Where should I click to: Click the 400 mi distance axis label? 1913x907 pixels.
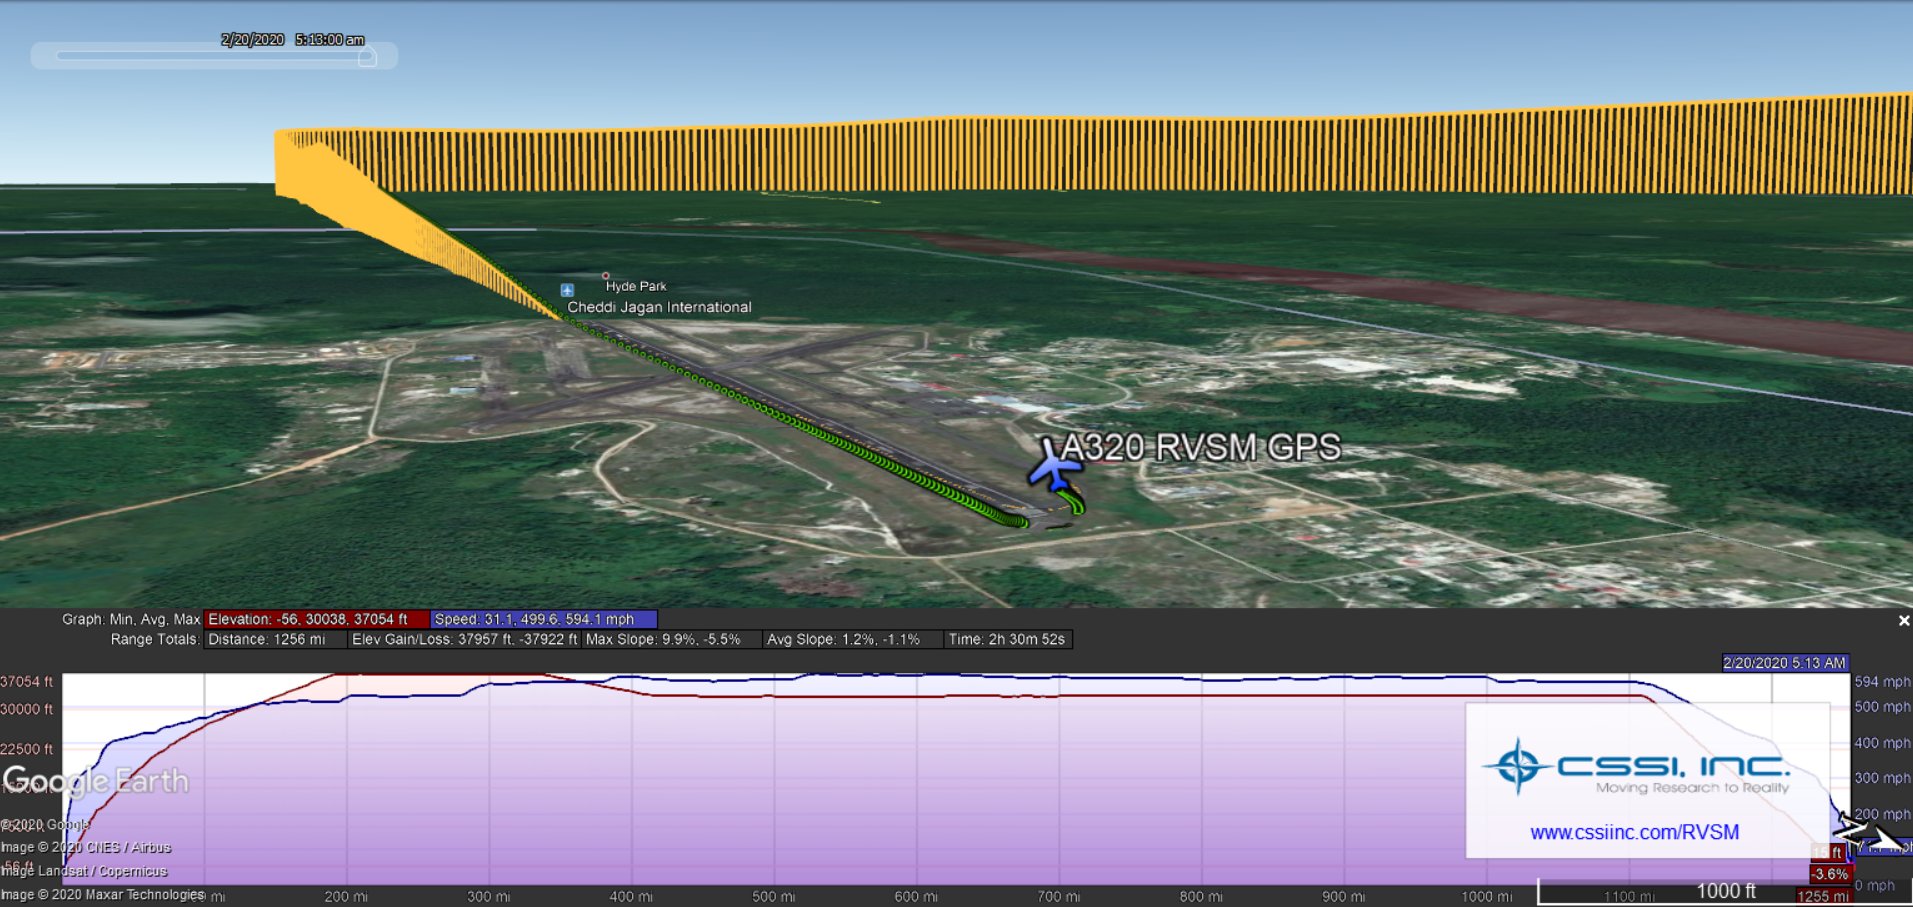(x=631, y=896)
